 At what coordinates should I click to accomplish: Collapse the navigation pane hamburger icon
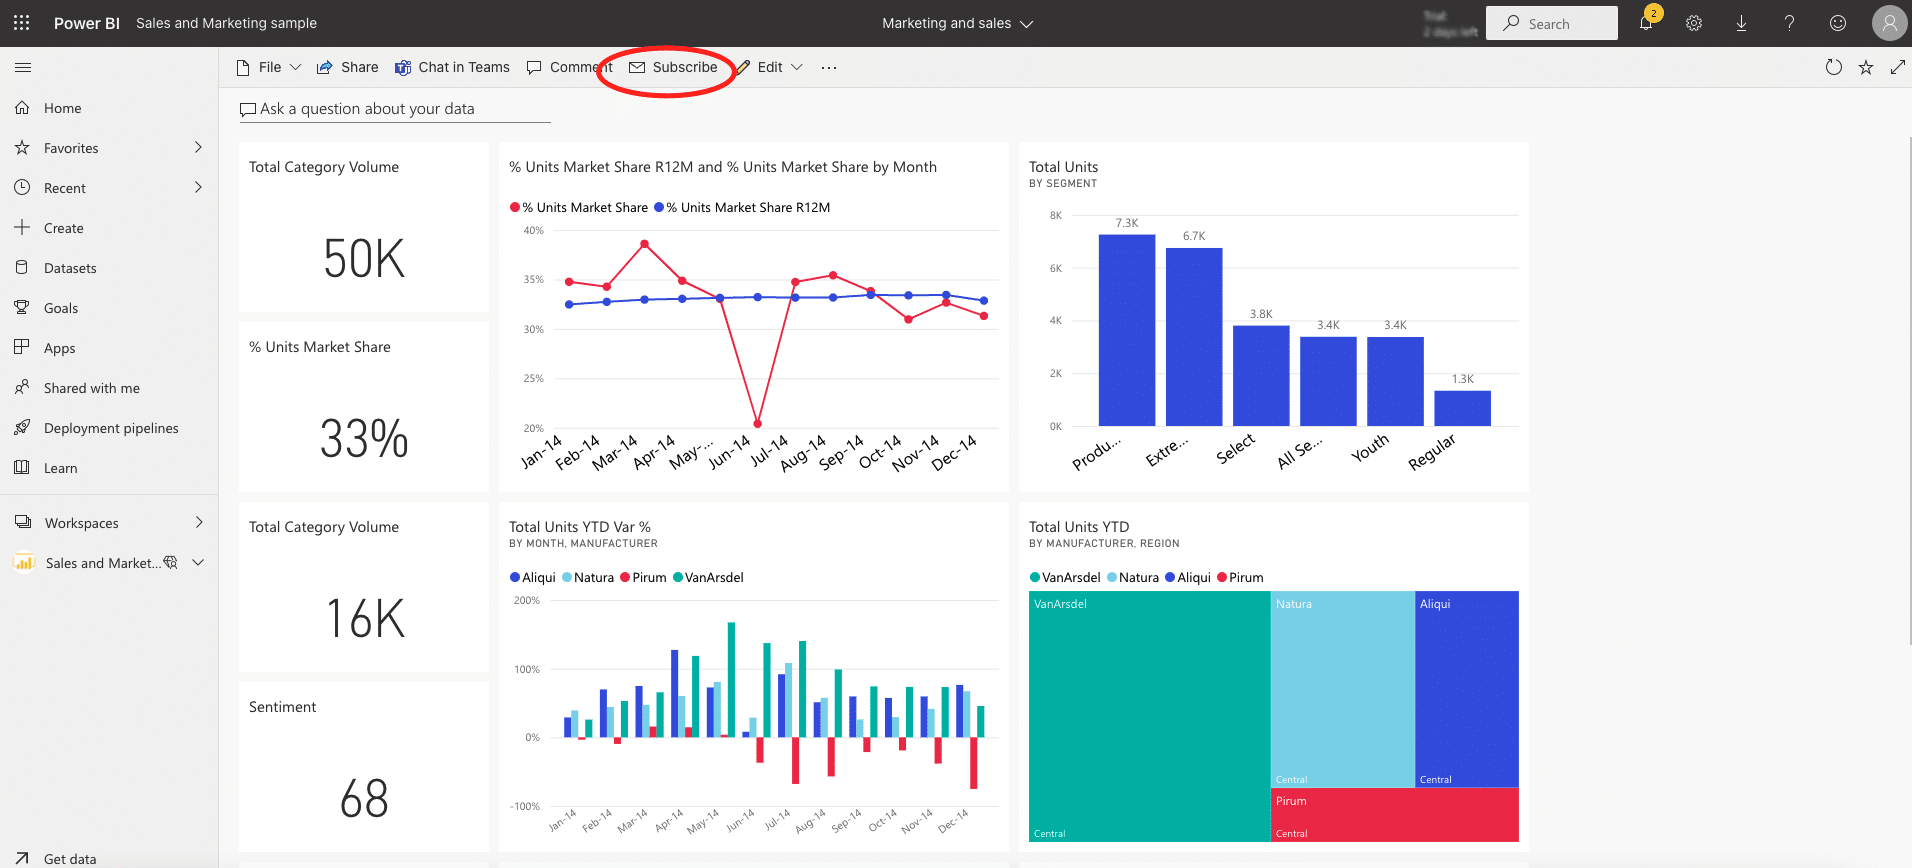click(23, 67)
